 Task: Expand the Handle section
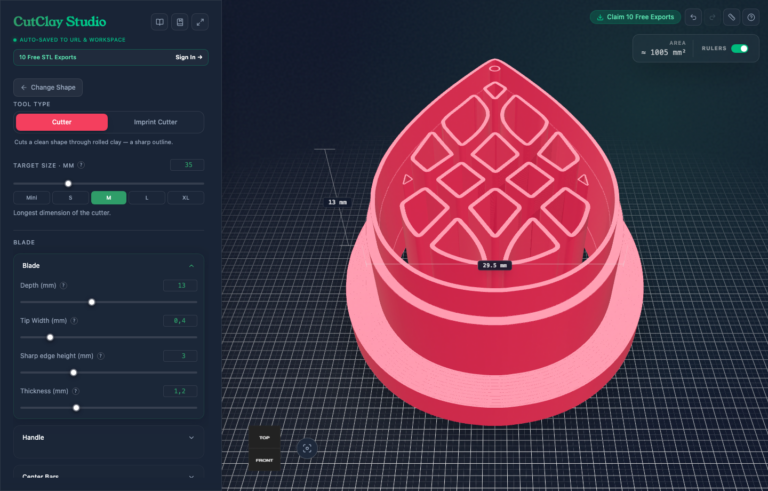click(x=108, y=438)
